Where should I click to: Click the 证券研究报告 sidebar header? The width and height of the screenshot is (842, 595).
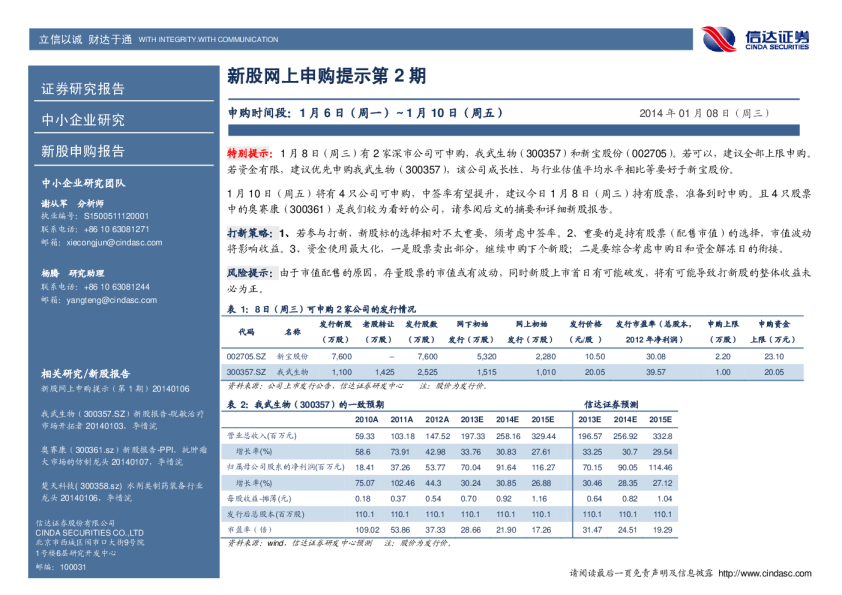(84, 89)
